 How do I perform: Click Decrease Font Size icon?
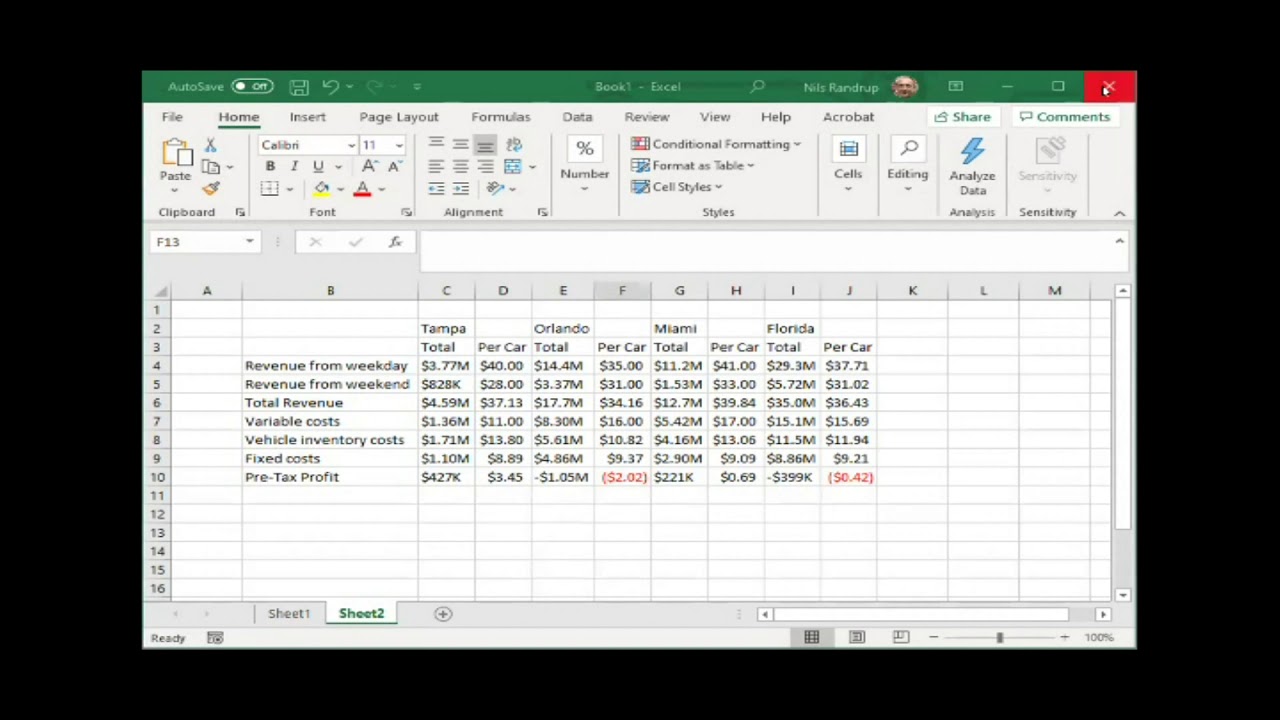[393, 167]
